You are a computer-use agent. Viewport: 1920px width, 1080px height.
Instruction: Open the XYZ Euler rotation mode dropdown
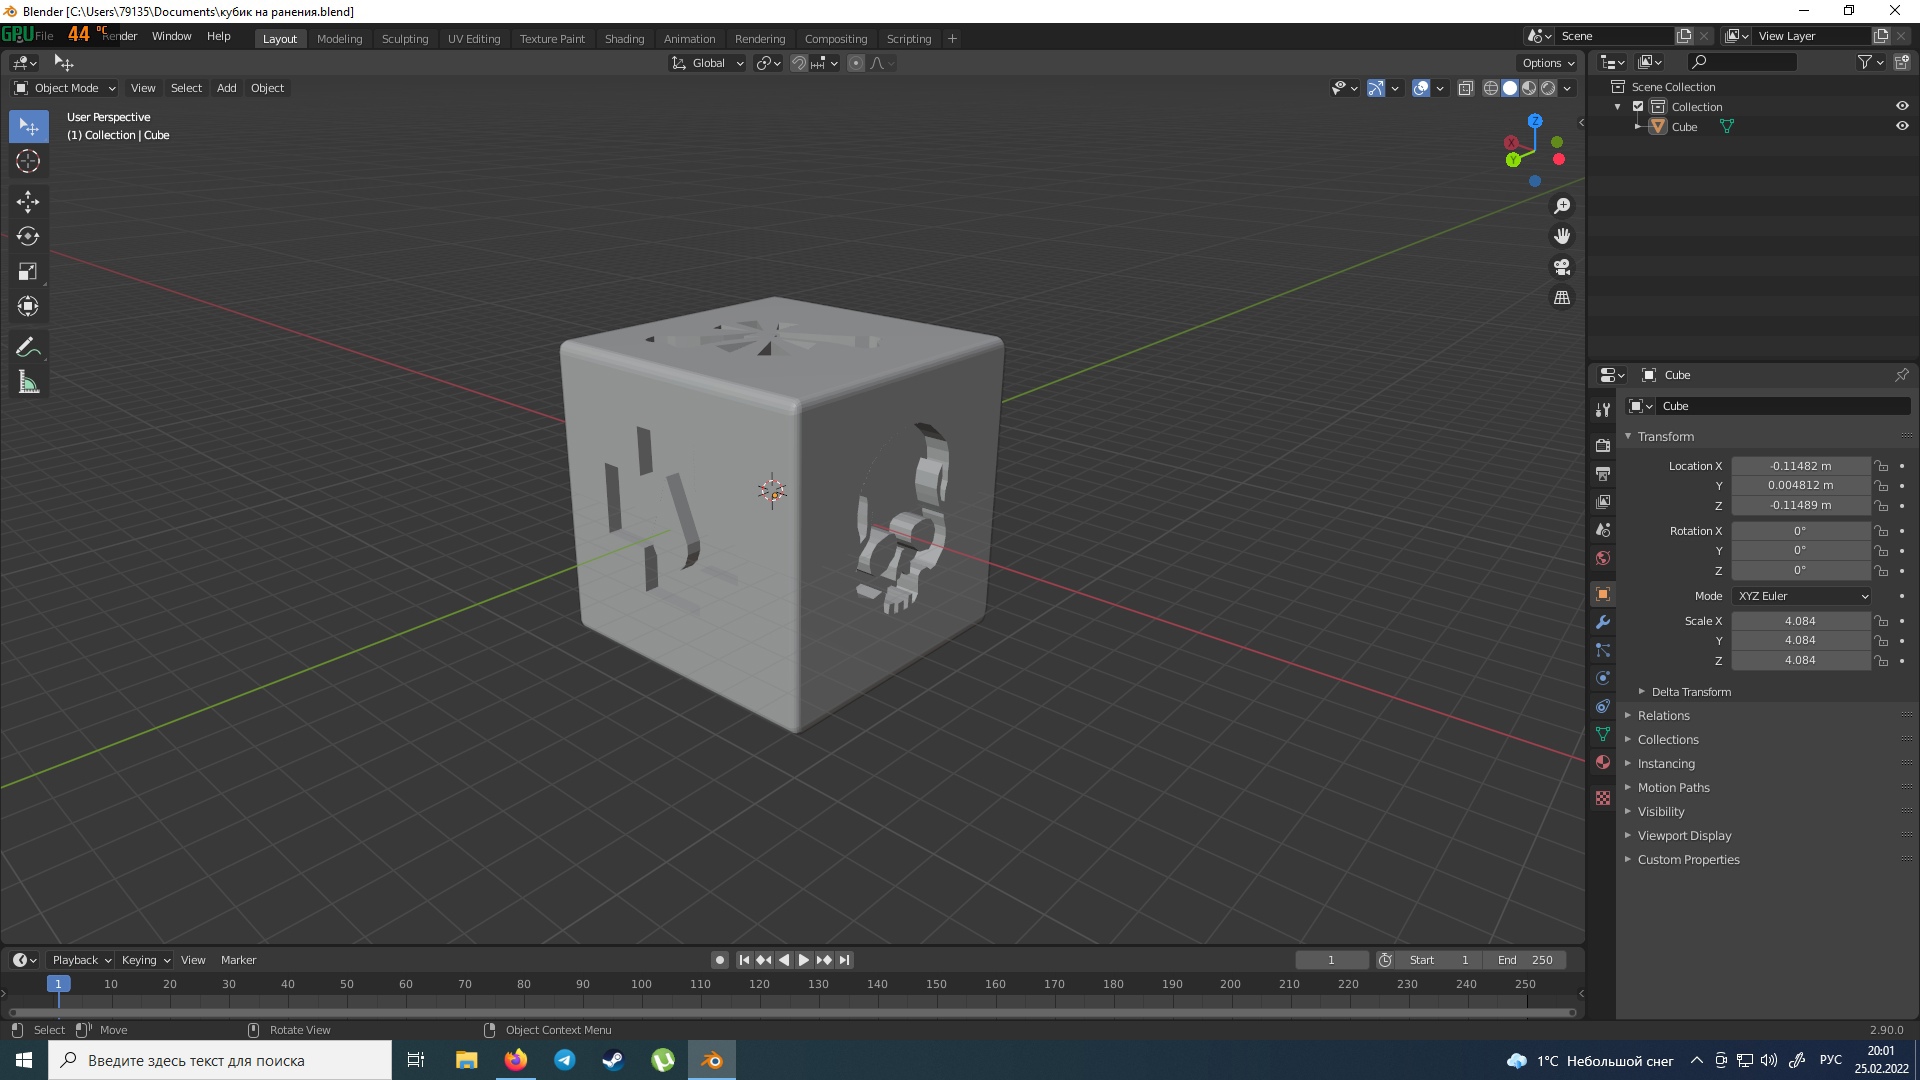[x=1802, y=596]
